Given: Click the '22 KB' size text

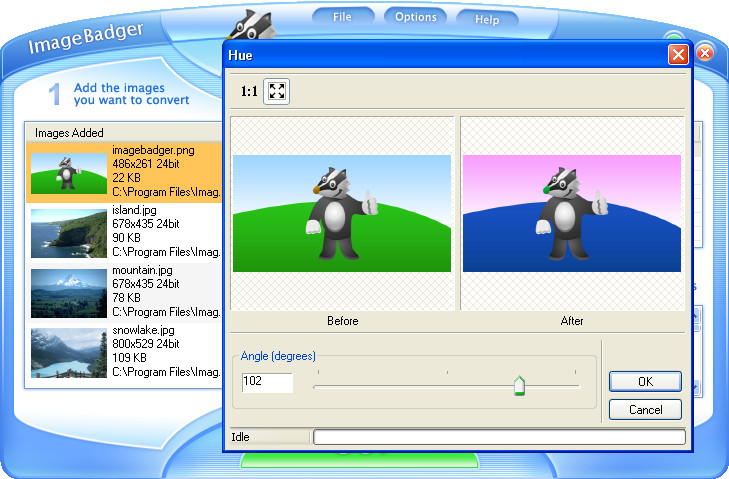Looking at the screenshot, I should (x=126, y=178).
